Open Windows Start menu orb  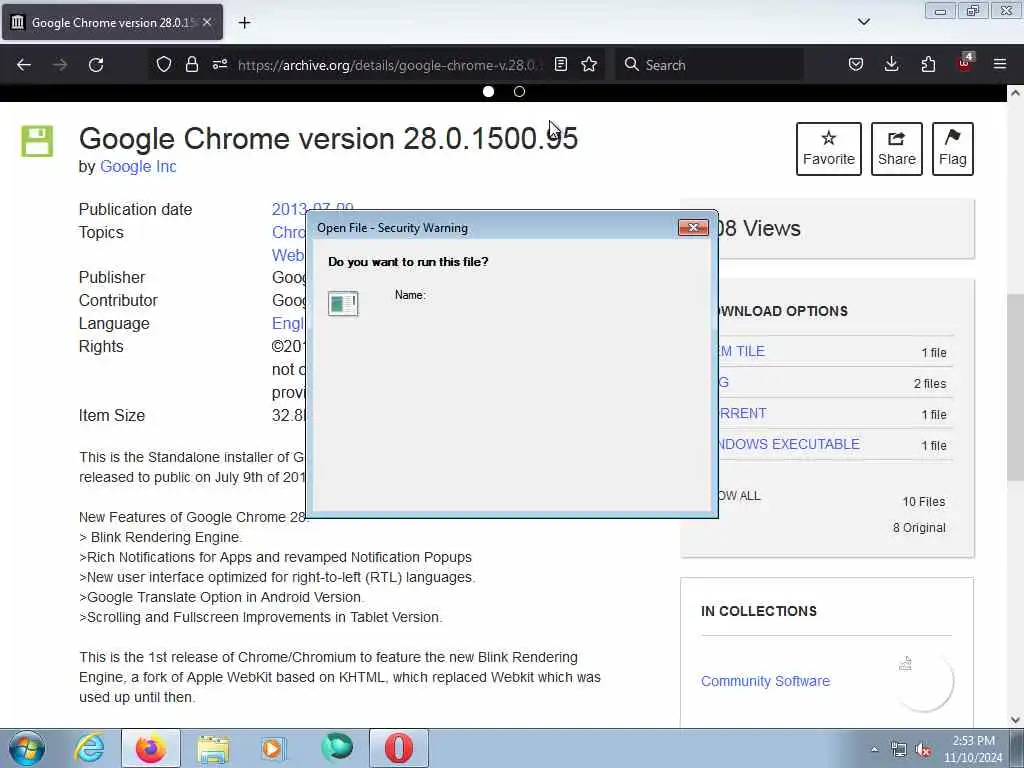[x=27, y=748]
